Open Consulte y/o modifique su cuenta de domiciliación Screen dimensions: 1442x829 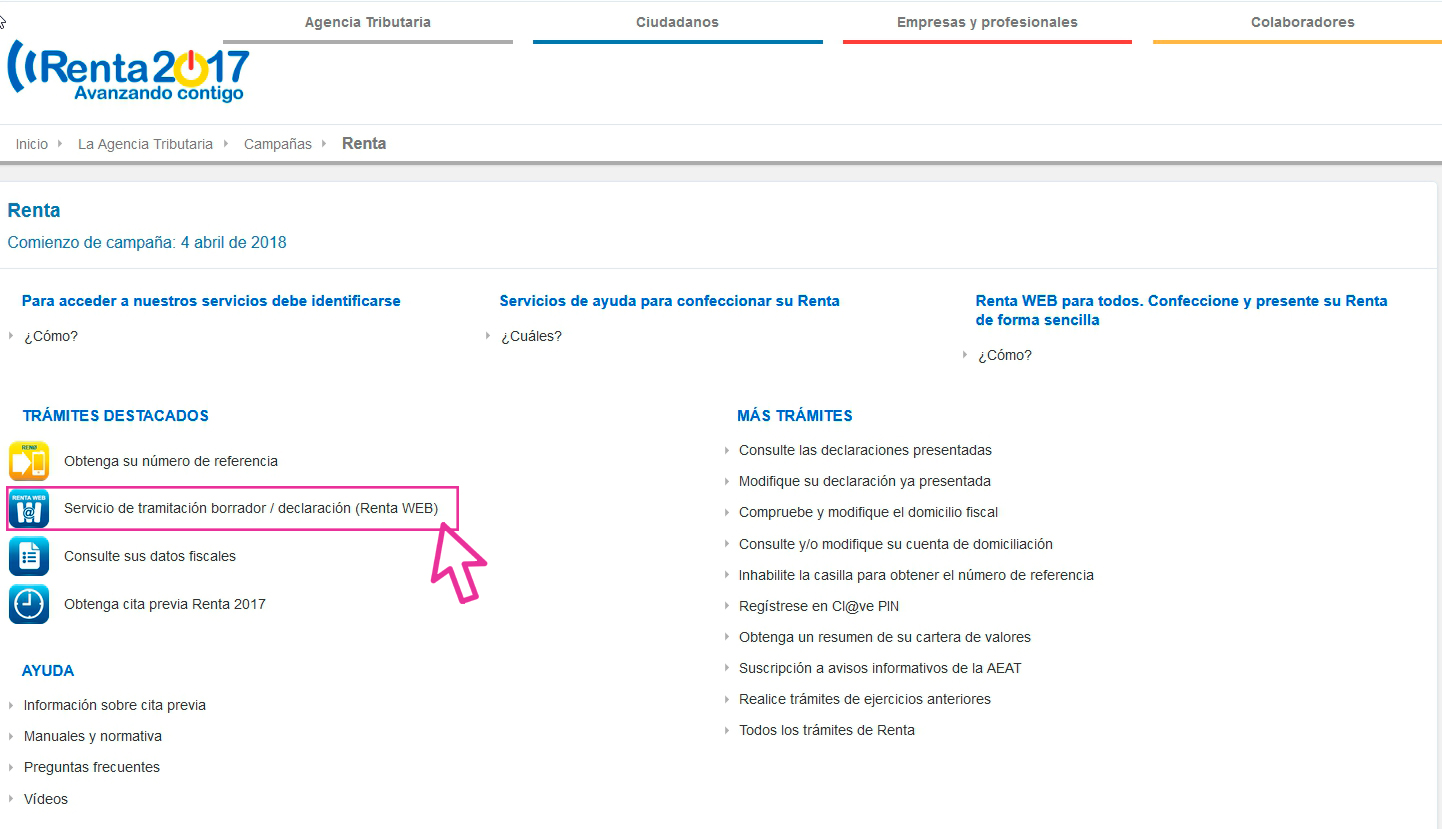[896, 544]
